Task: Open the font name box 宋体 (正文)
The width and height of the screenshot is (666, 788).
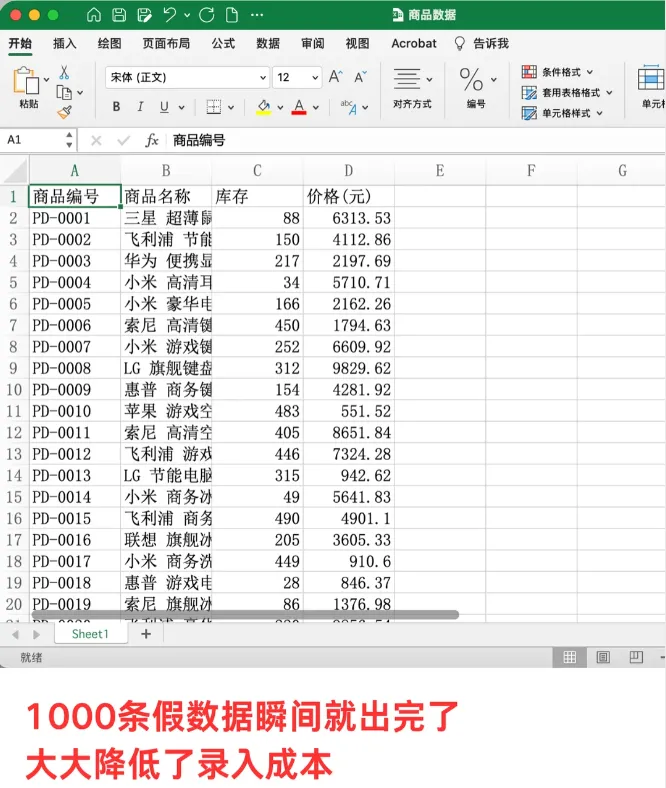Action: point(187,77)
